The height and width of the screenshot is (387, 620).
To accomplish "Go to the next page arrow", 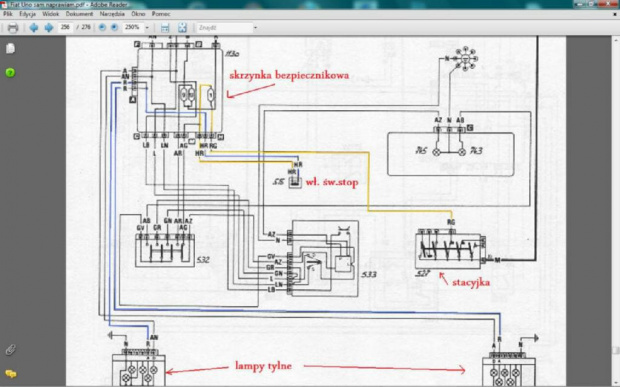I will click(49, 28).
